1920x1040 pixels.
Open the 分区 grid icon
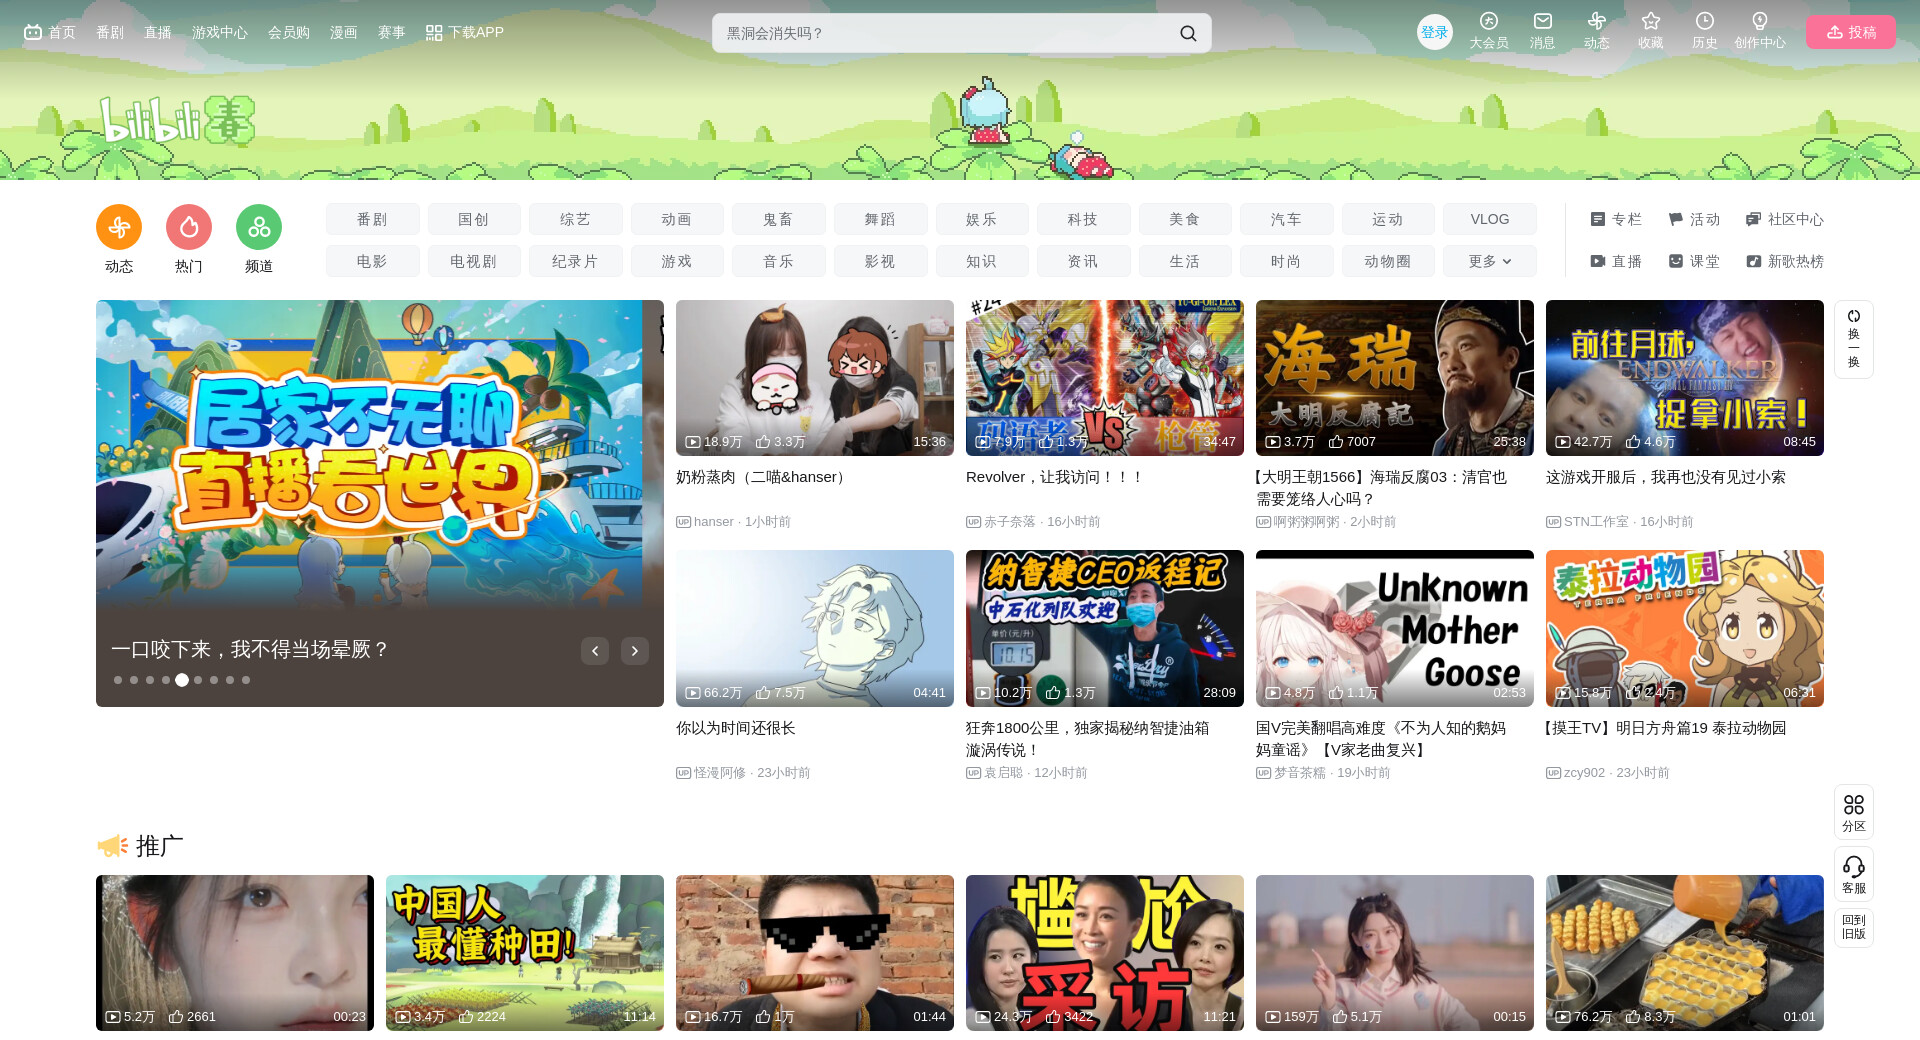click(1854, 812)
